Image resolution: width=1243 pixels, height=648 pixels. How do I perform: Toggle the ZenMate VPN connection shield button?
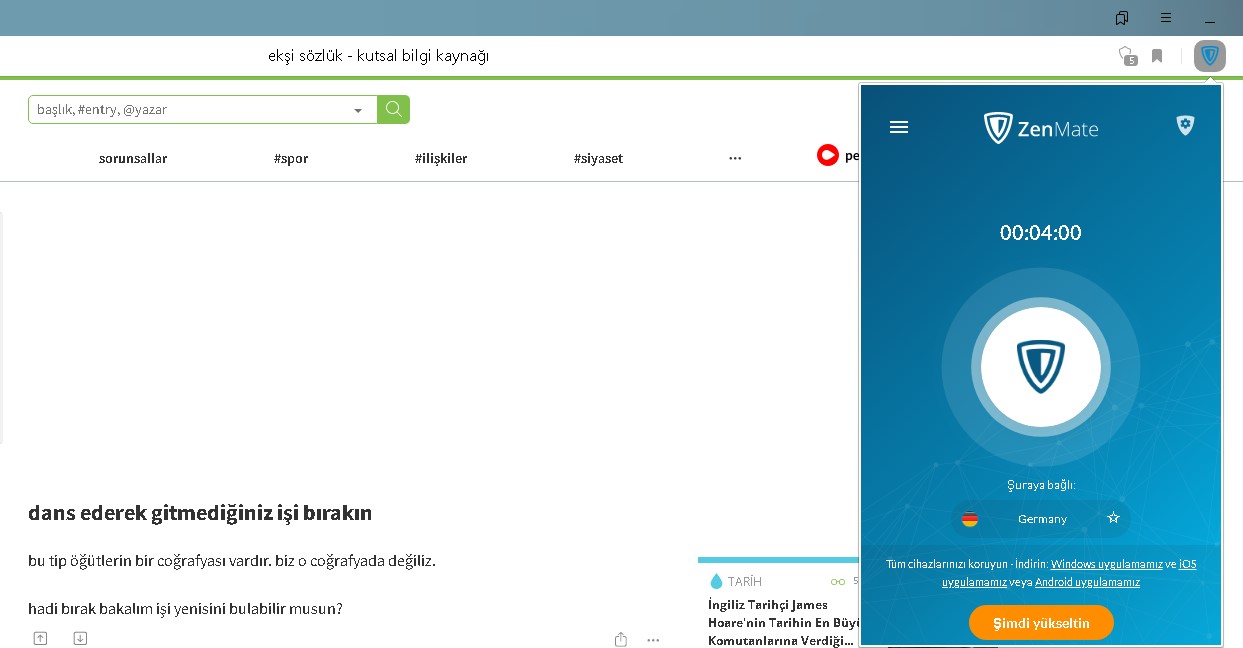1040,367
